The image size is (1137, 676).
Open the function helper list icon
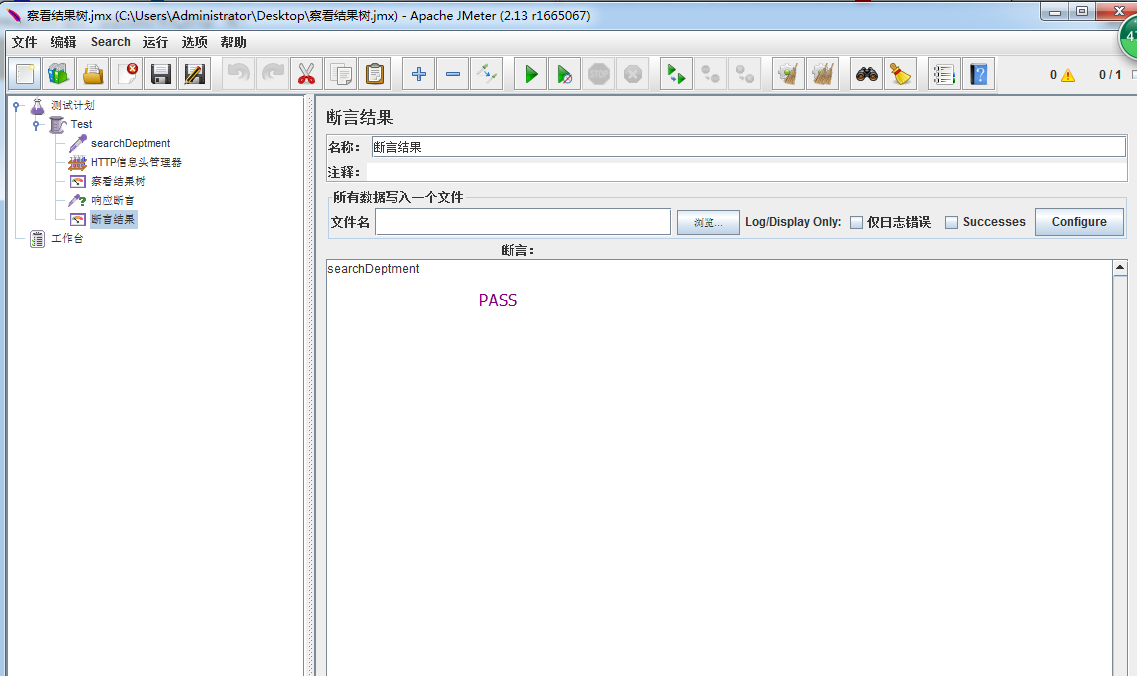tap(944, 74)
